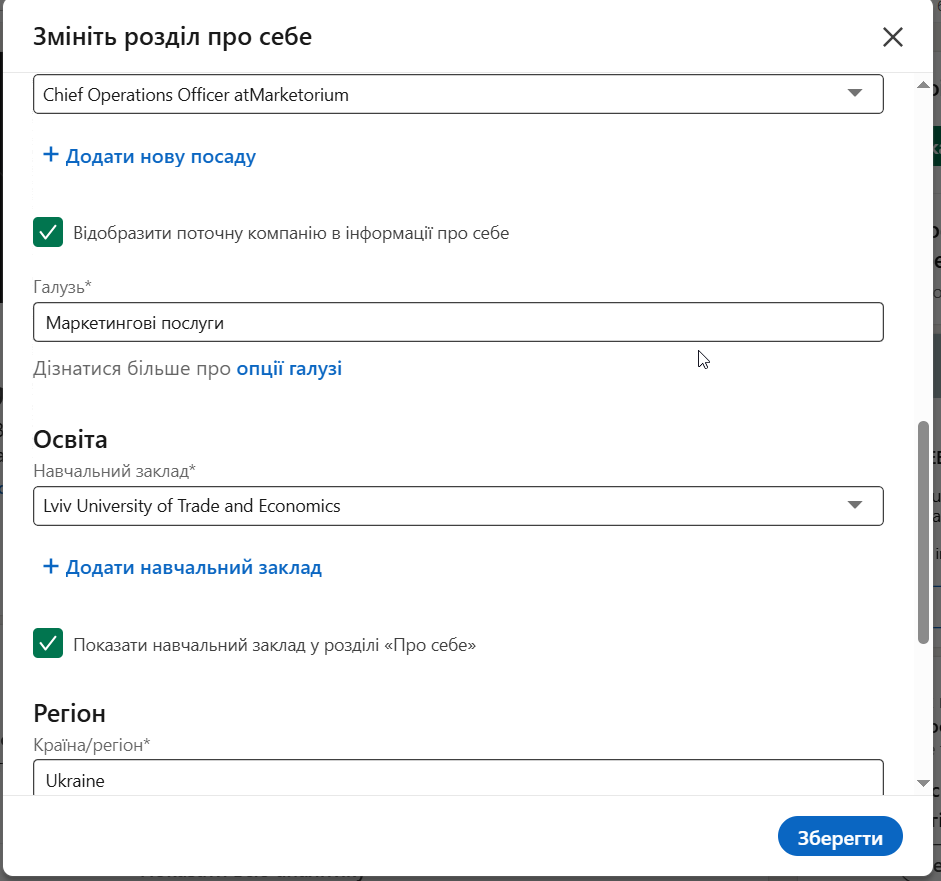Click plus icon next to Додати нову посаду
The image size is (941, 881).
pyautogui.click(x=50, y=156)
